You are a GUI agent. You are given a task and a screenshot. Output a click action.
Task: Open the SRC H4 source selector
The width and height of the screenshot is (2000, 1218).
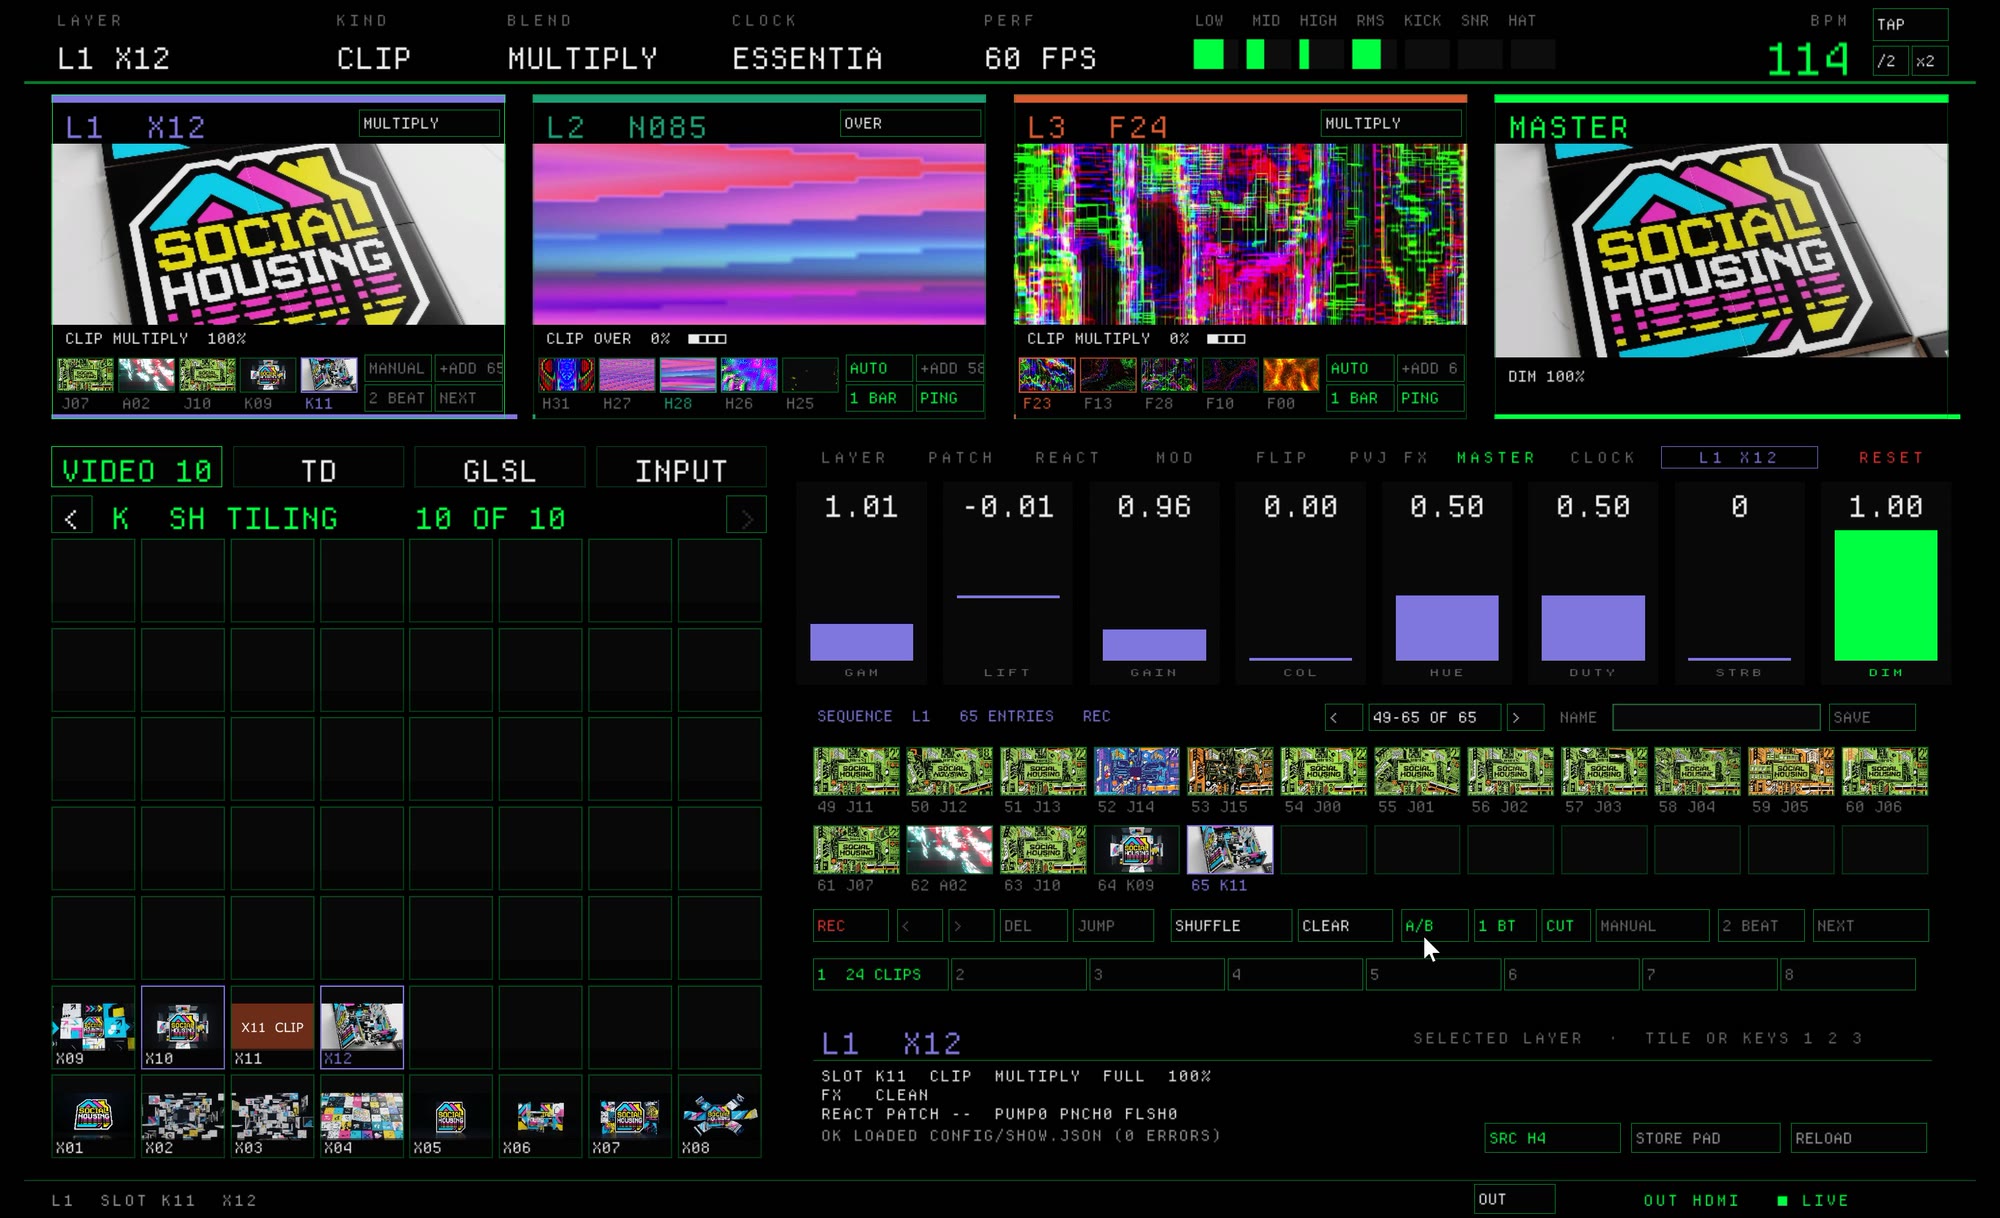pos(1552,1138)
